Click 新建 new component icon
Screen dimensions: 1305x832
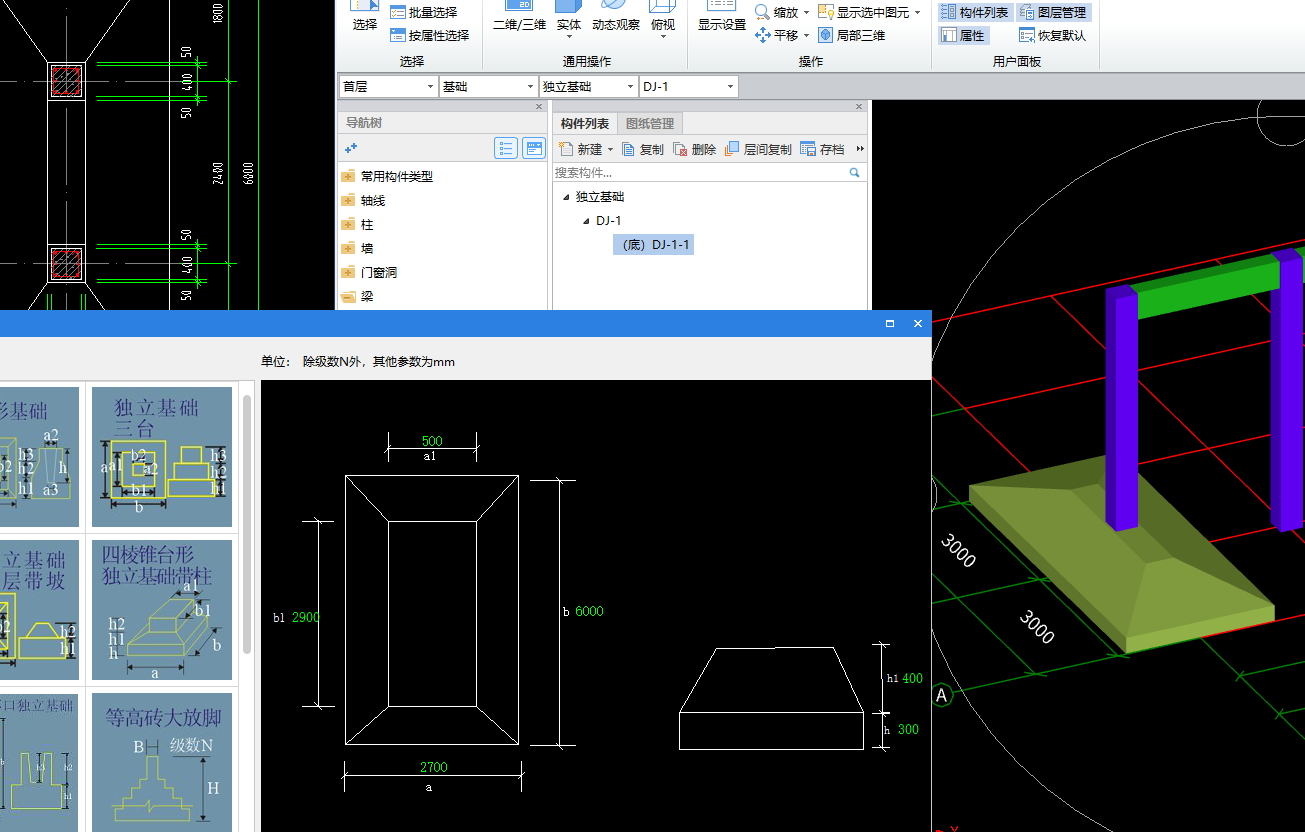(566, 149)
